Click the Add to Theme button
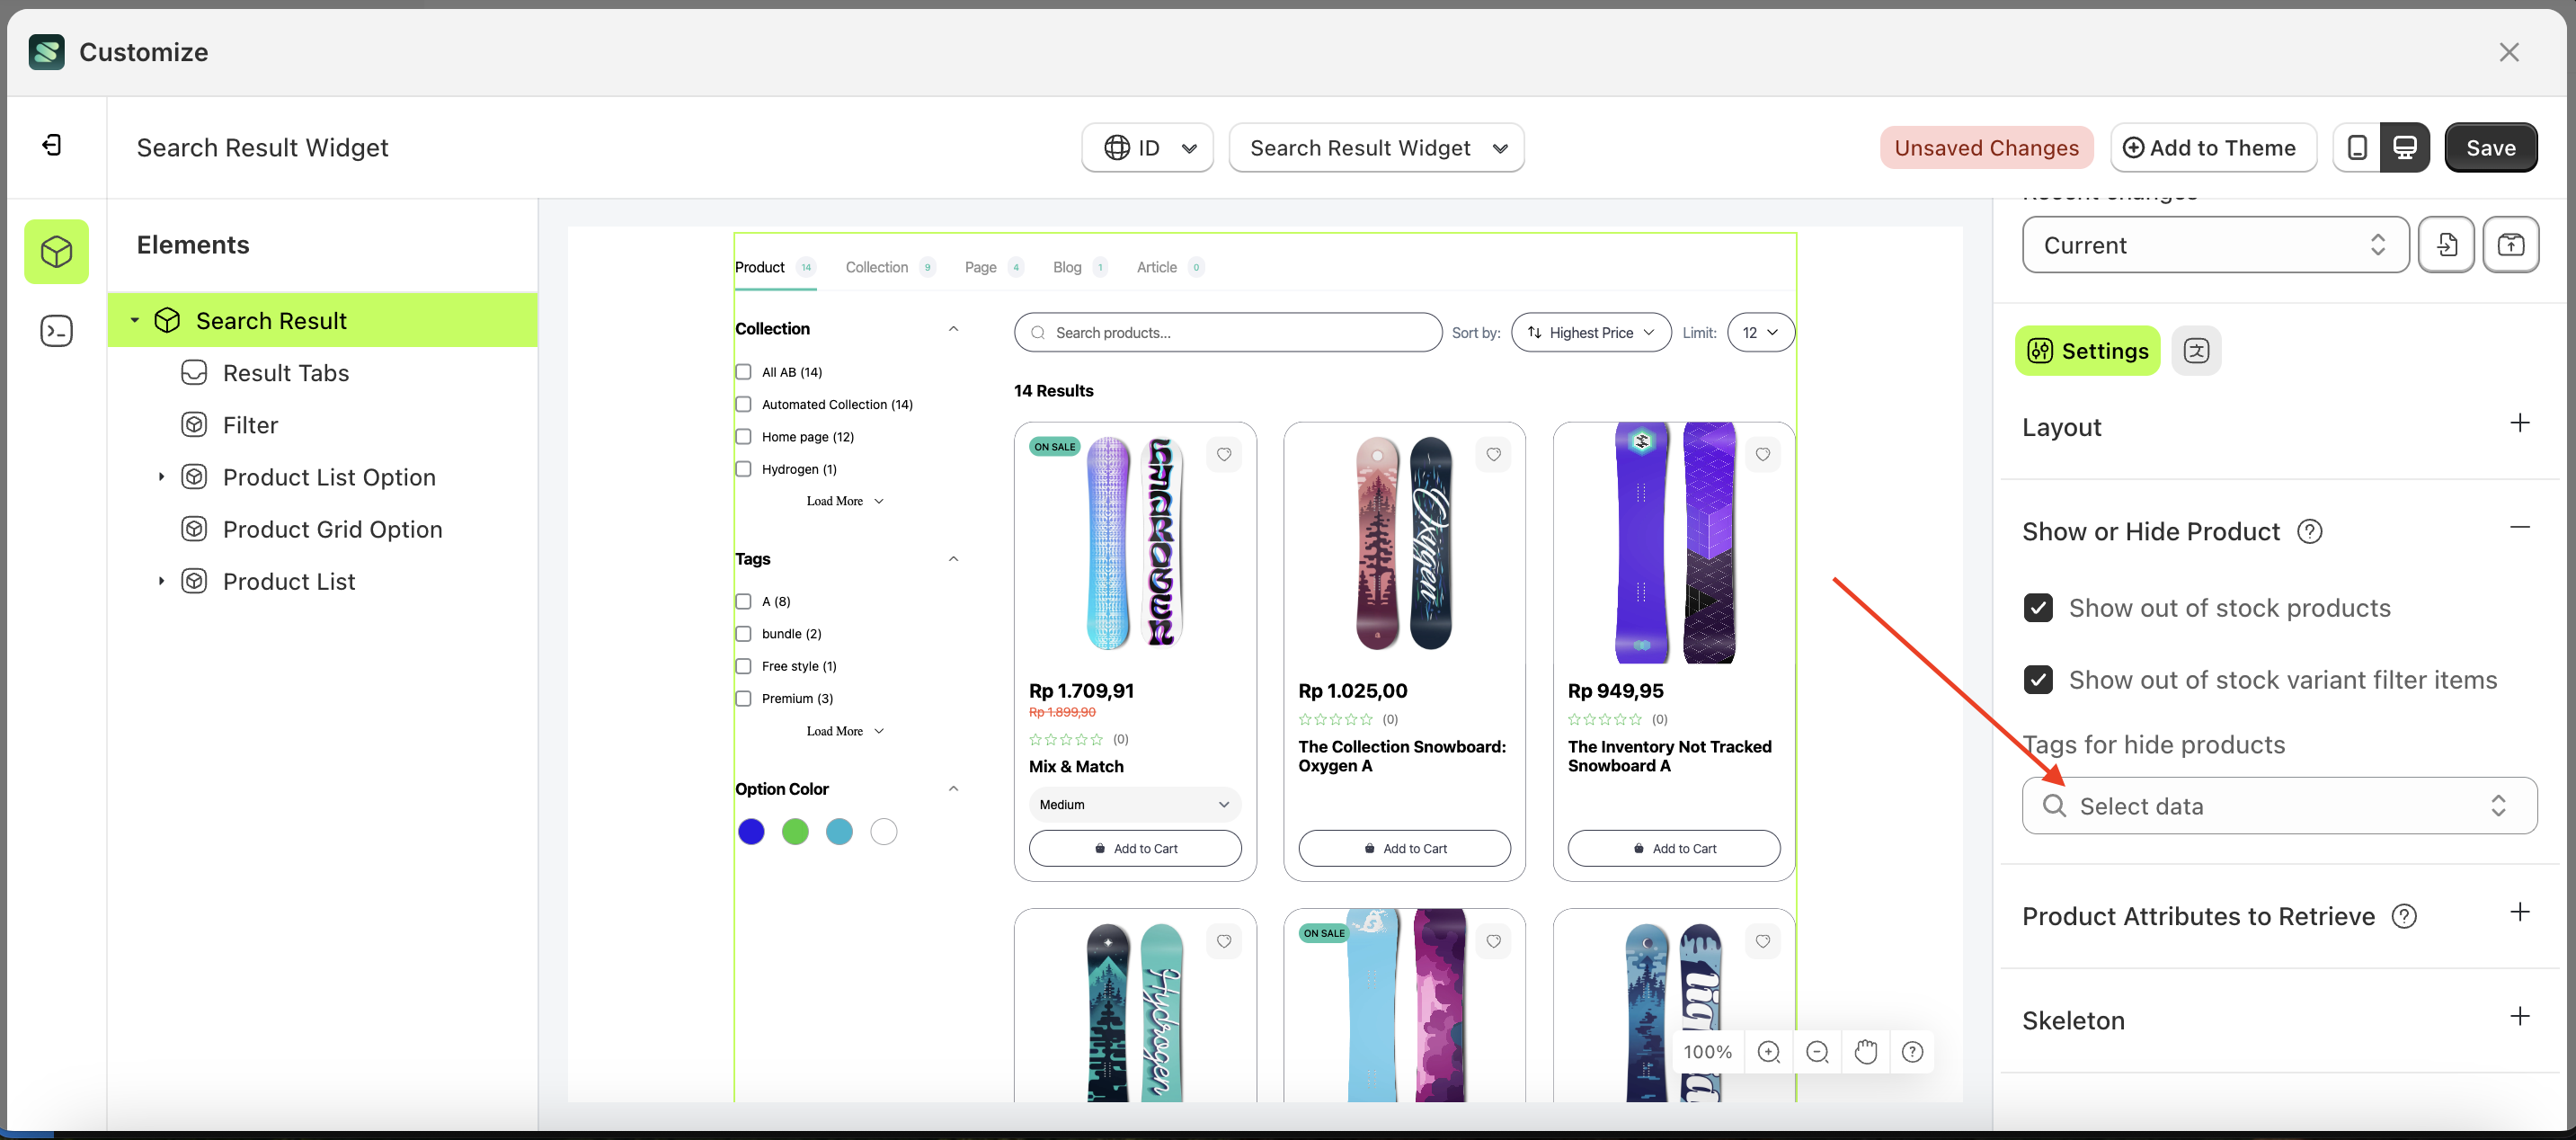This screenshot has width=2576, height=1140. click(2213, 147)
